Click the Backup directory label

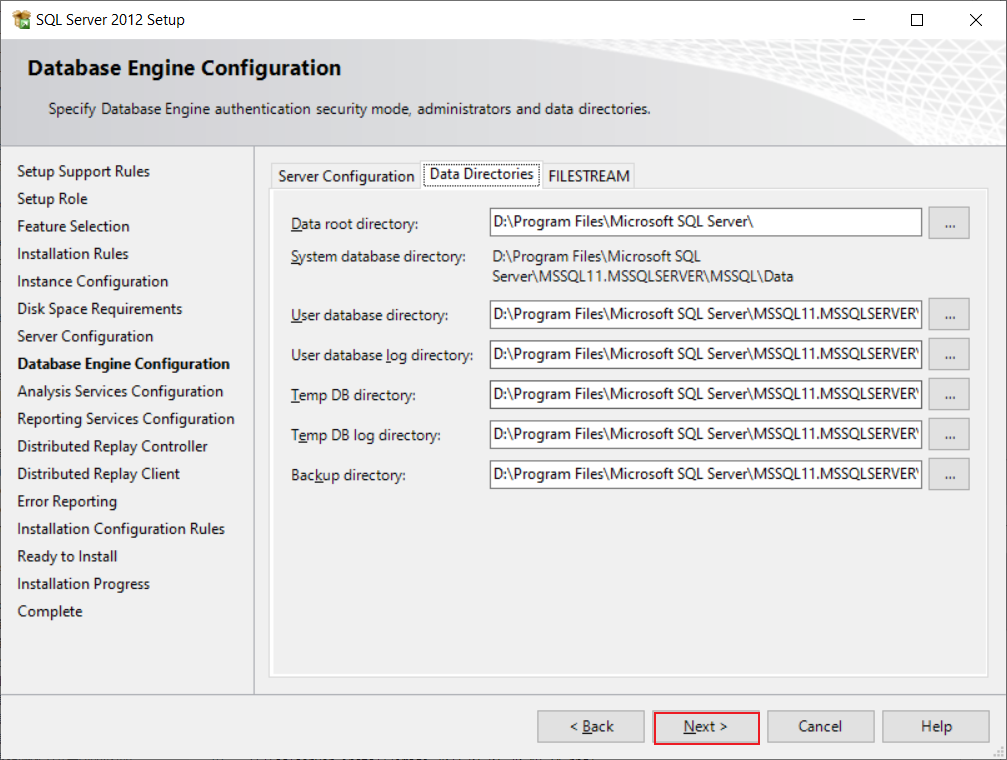348,475
